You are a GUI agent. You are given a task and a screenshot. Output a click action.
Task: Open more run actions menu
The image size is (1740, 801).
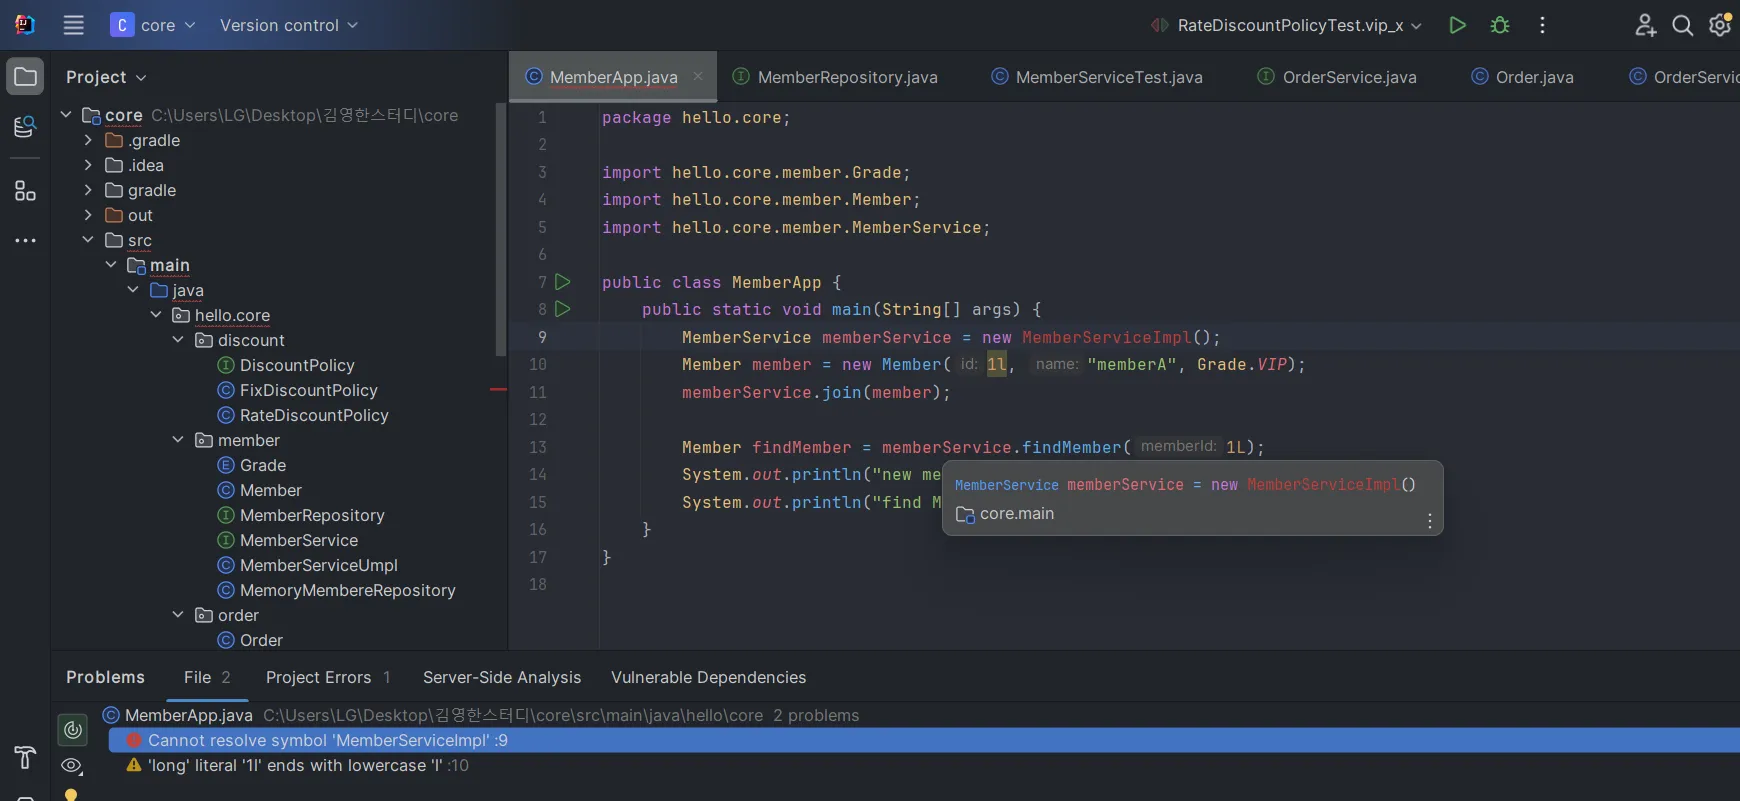tap(1542, 25)
